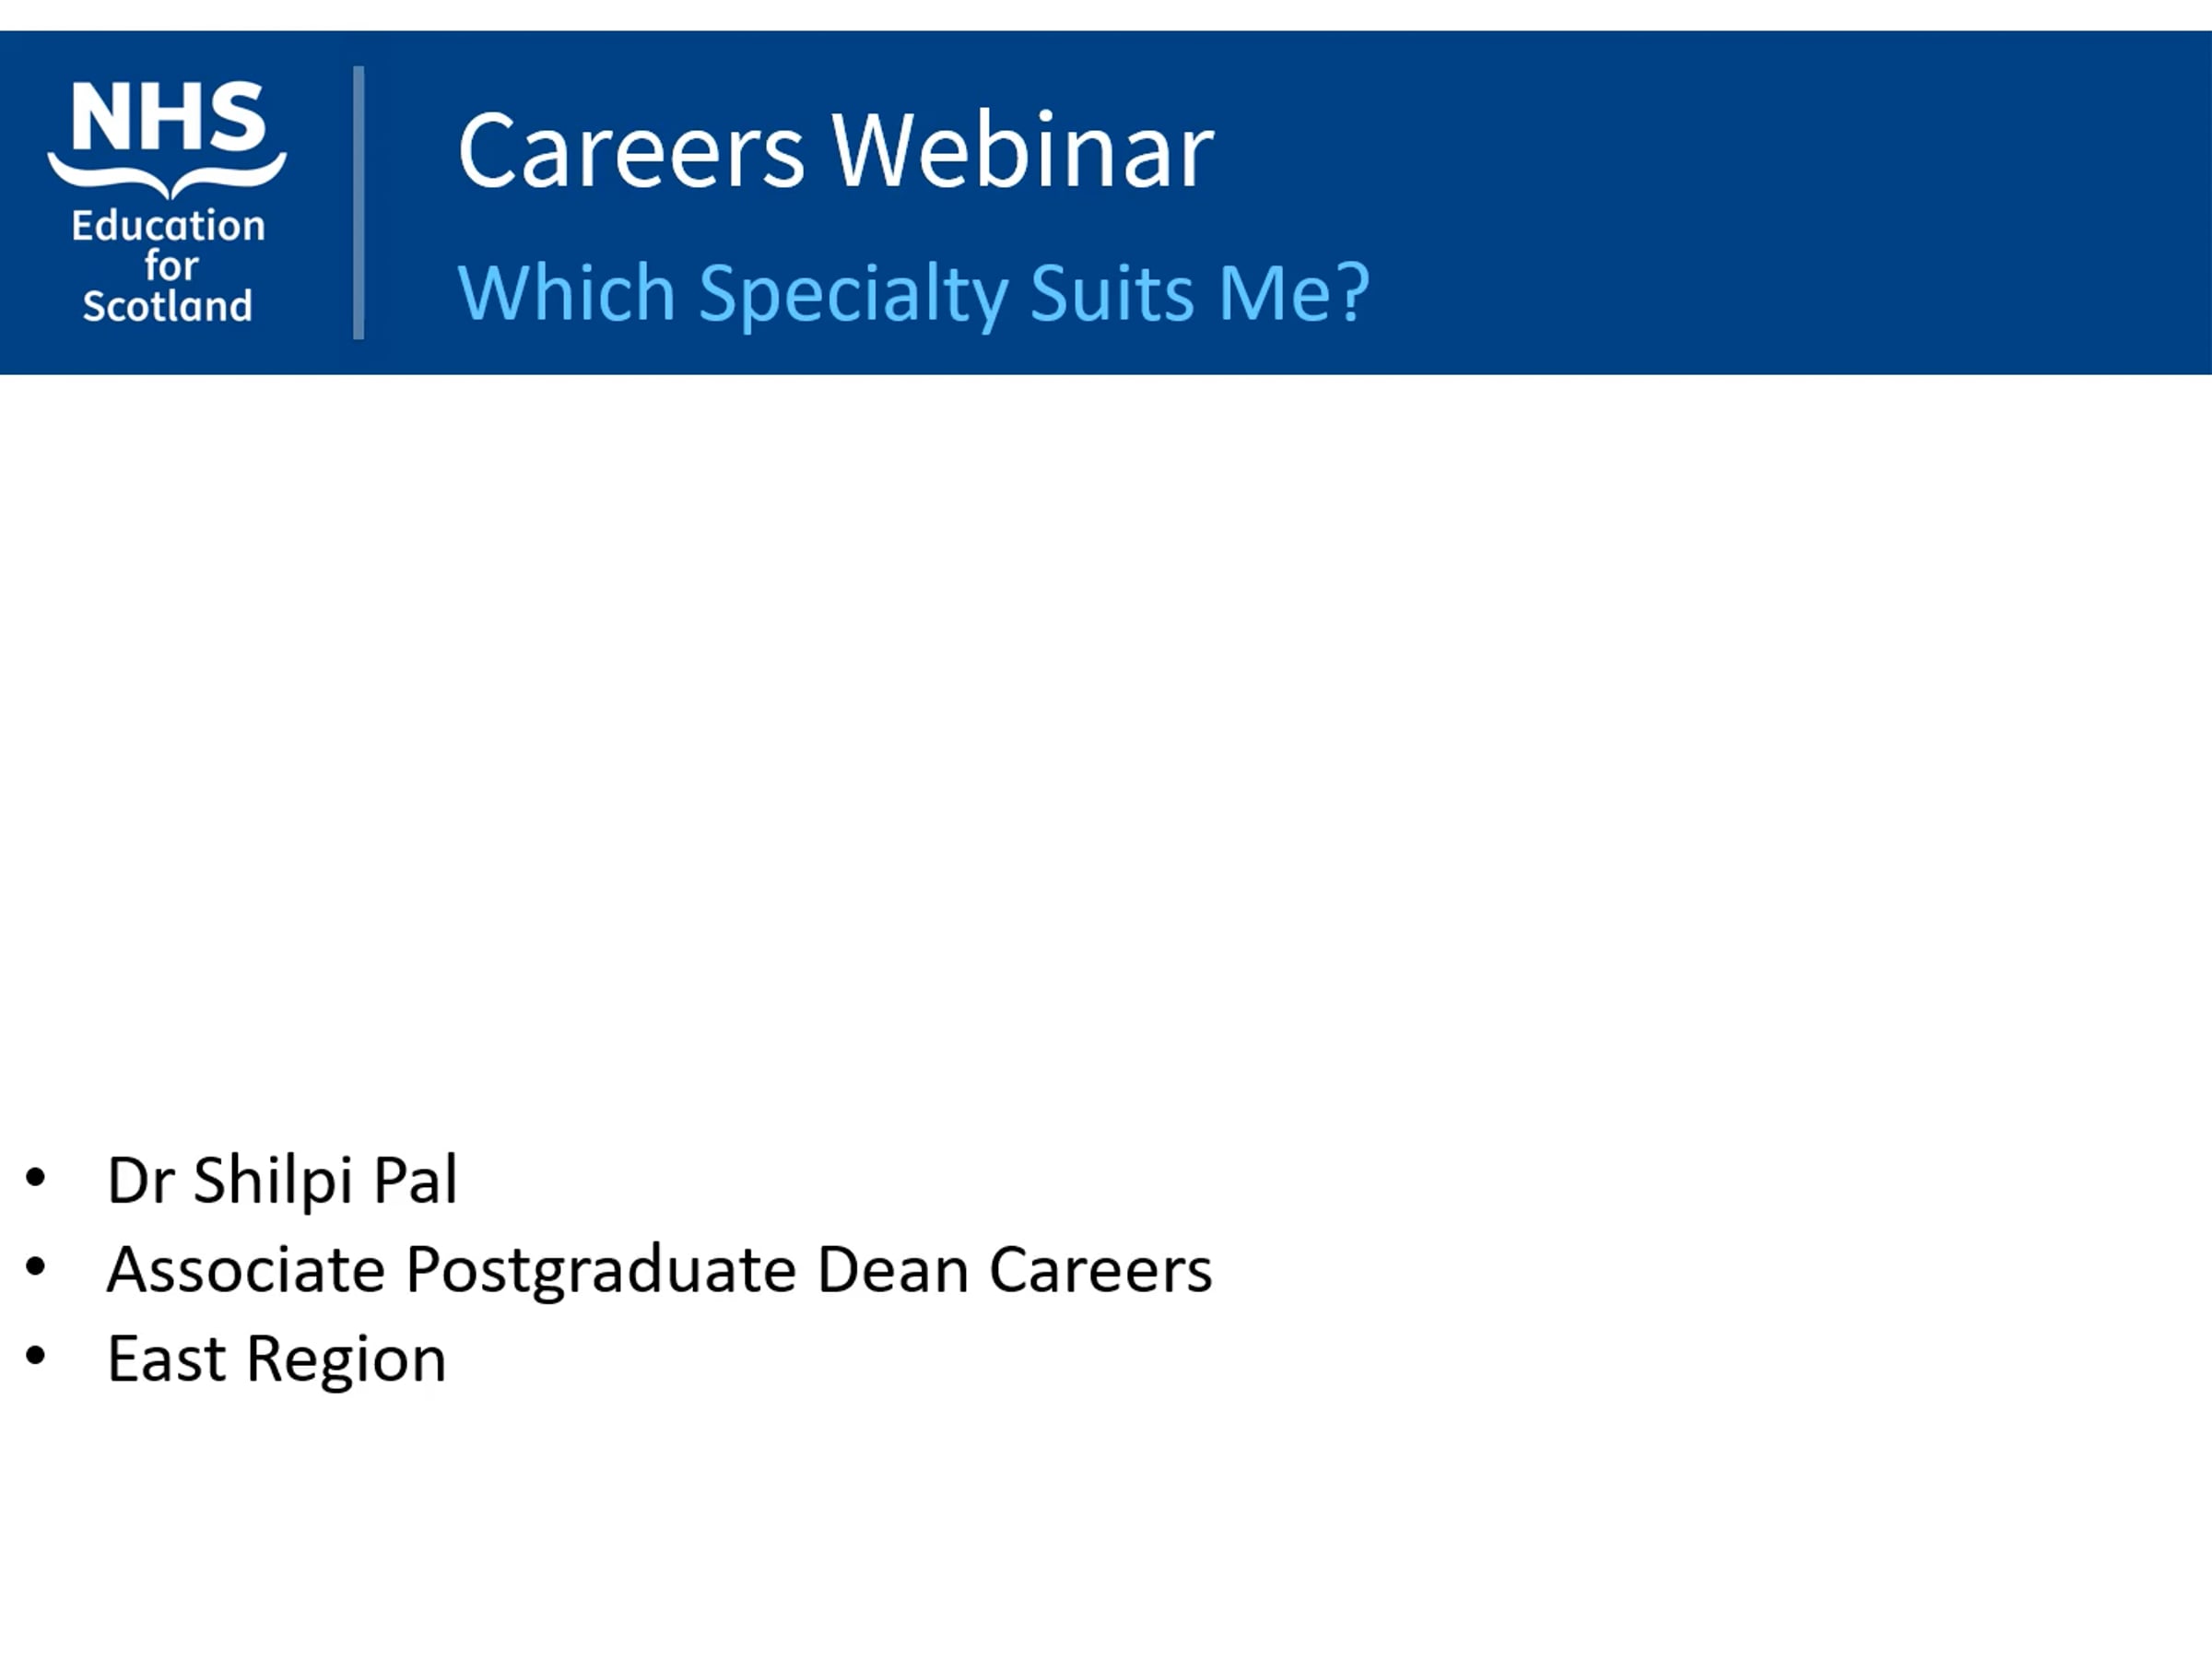Click the Dr Shilpi Pal text line

282,1180
